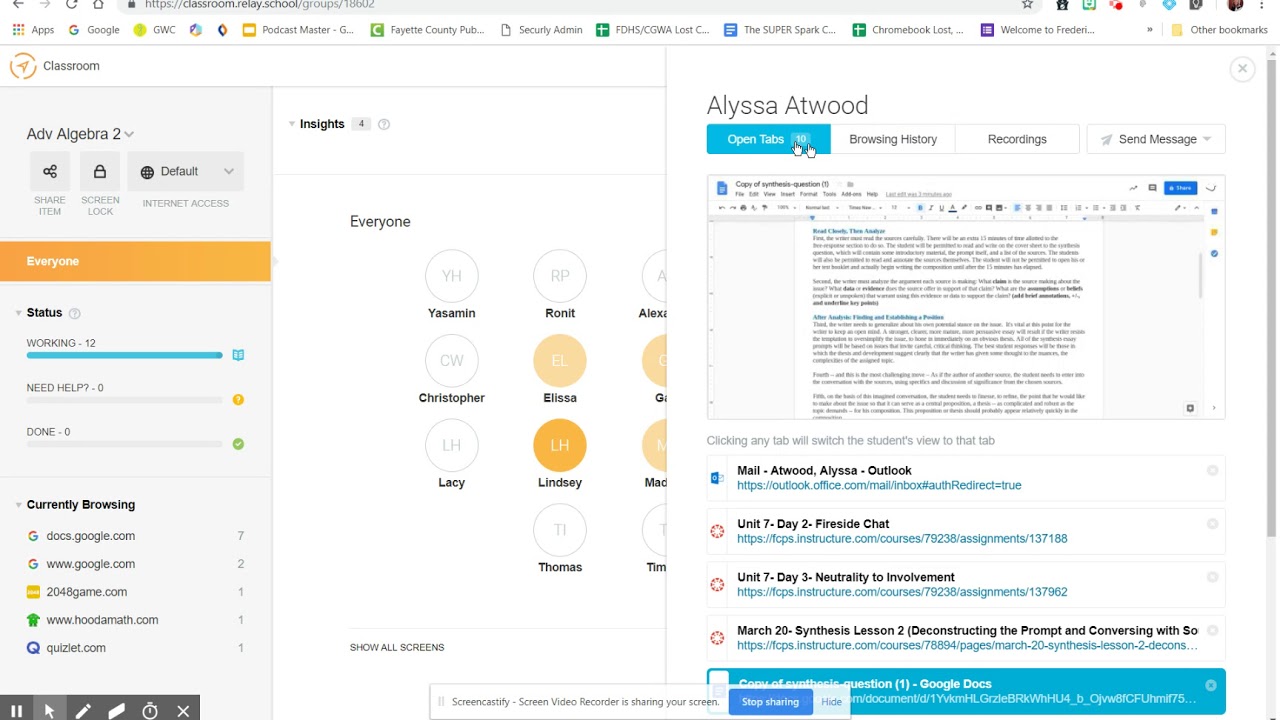Select student Lindsey avatar
The width and height of the screenshot is (1280, 720).
[560, 445]
